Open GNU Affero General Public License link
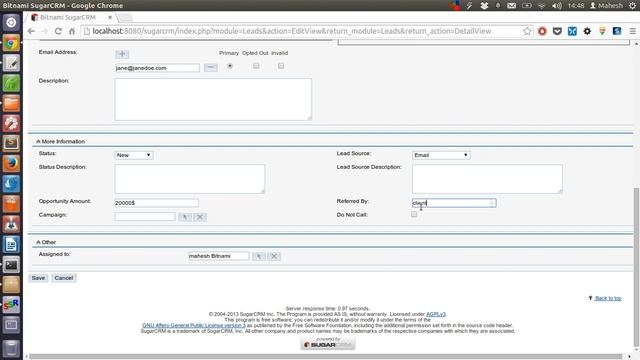 194,325
